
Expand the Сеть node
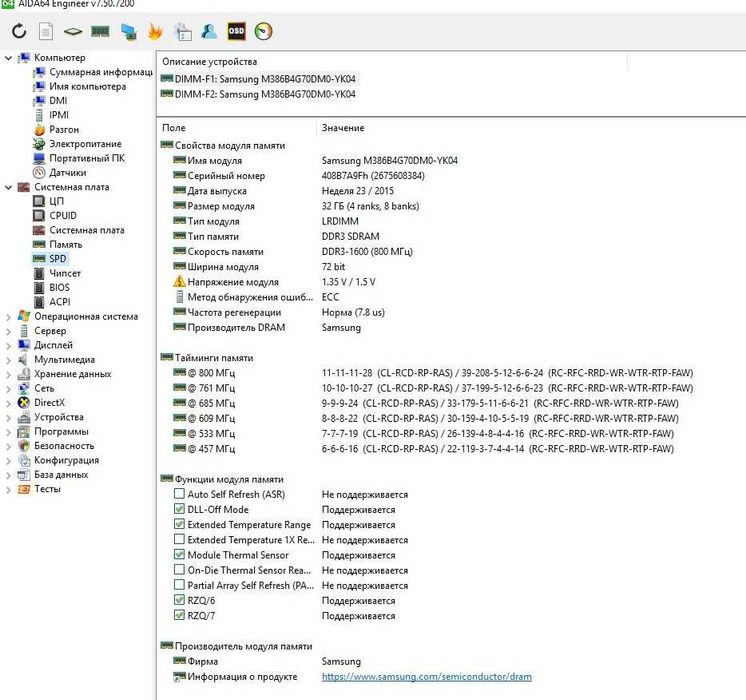8,389
